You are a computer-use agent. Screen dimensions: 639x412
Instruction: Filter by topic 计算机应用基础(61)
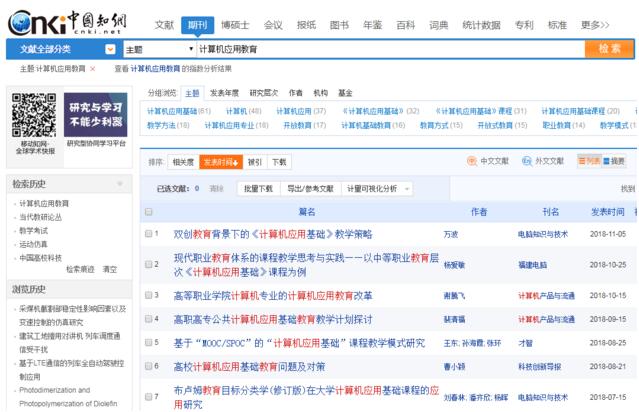click(x=178, y=111)
